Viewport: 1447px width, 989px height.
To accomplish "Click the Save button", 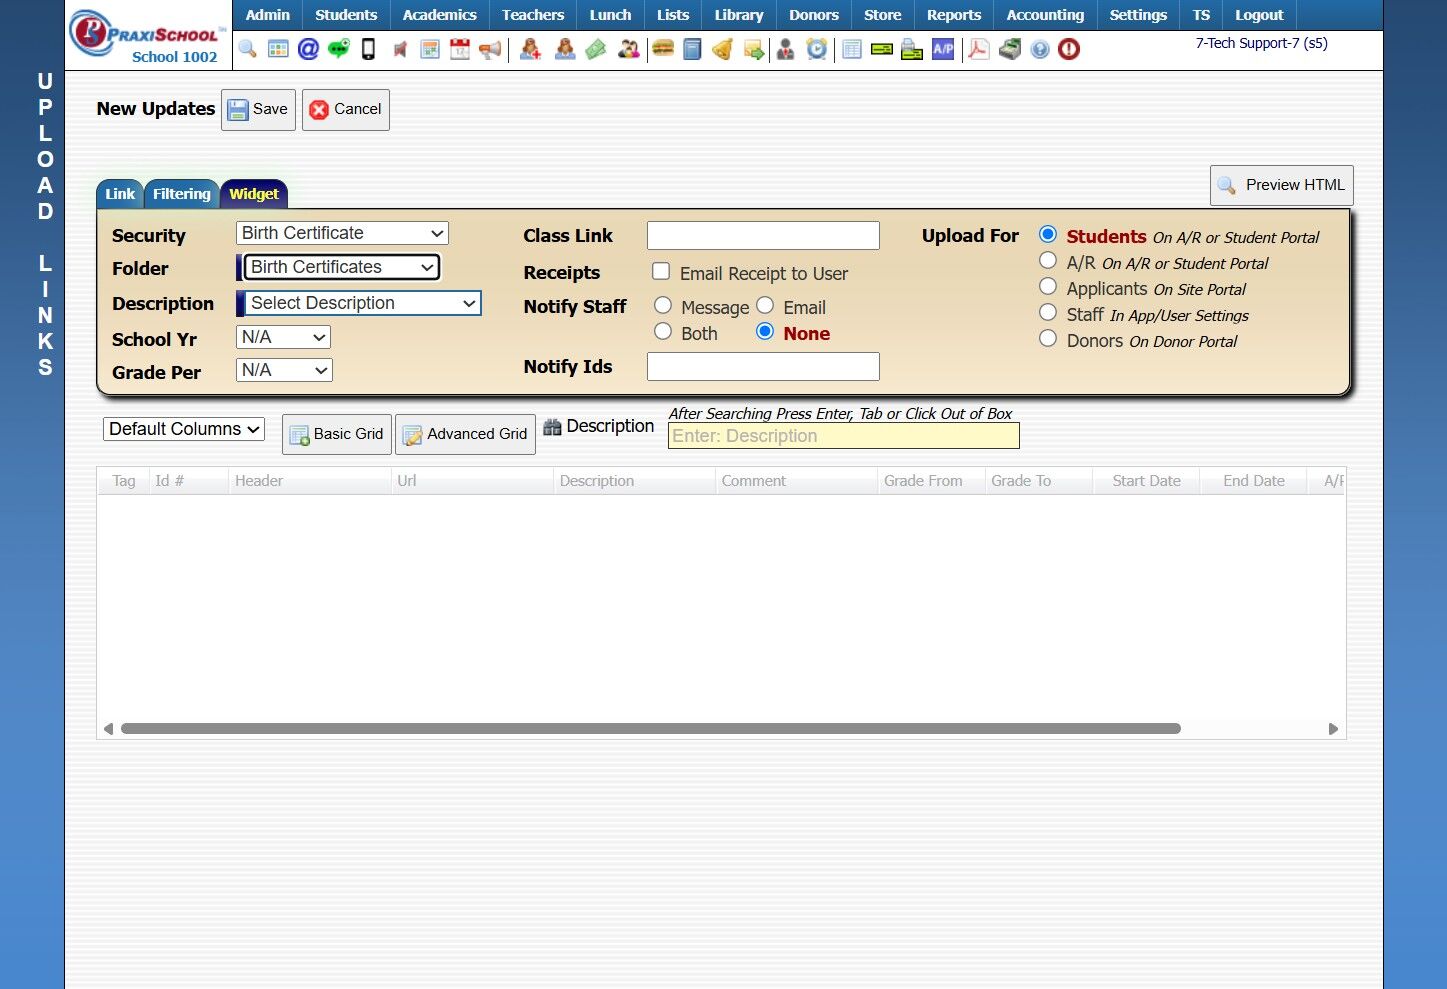I will [x=258, y=110].
